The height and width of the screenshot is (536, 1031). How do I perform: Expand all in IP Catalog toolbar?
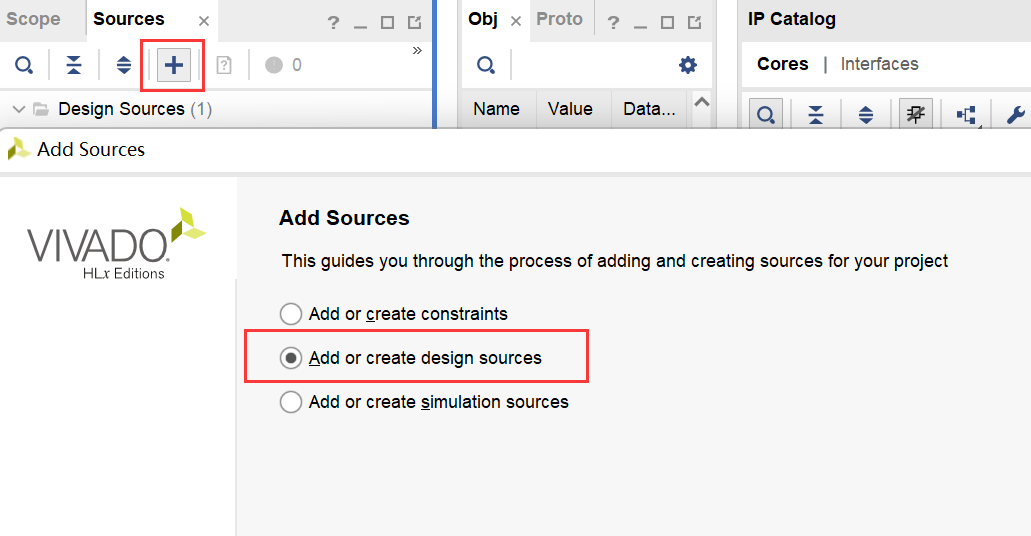pyautogui.click(x=866, y=115)
